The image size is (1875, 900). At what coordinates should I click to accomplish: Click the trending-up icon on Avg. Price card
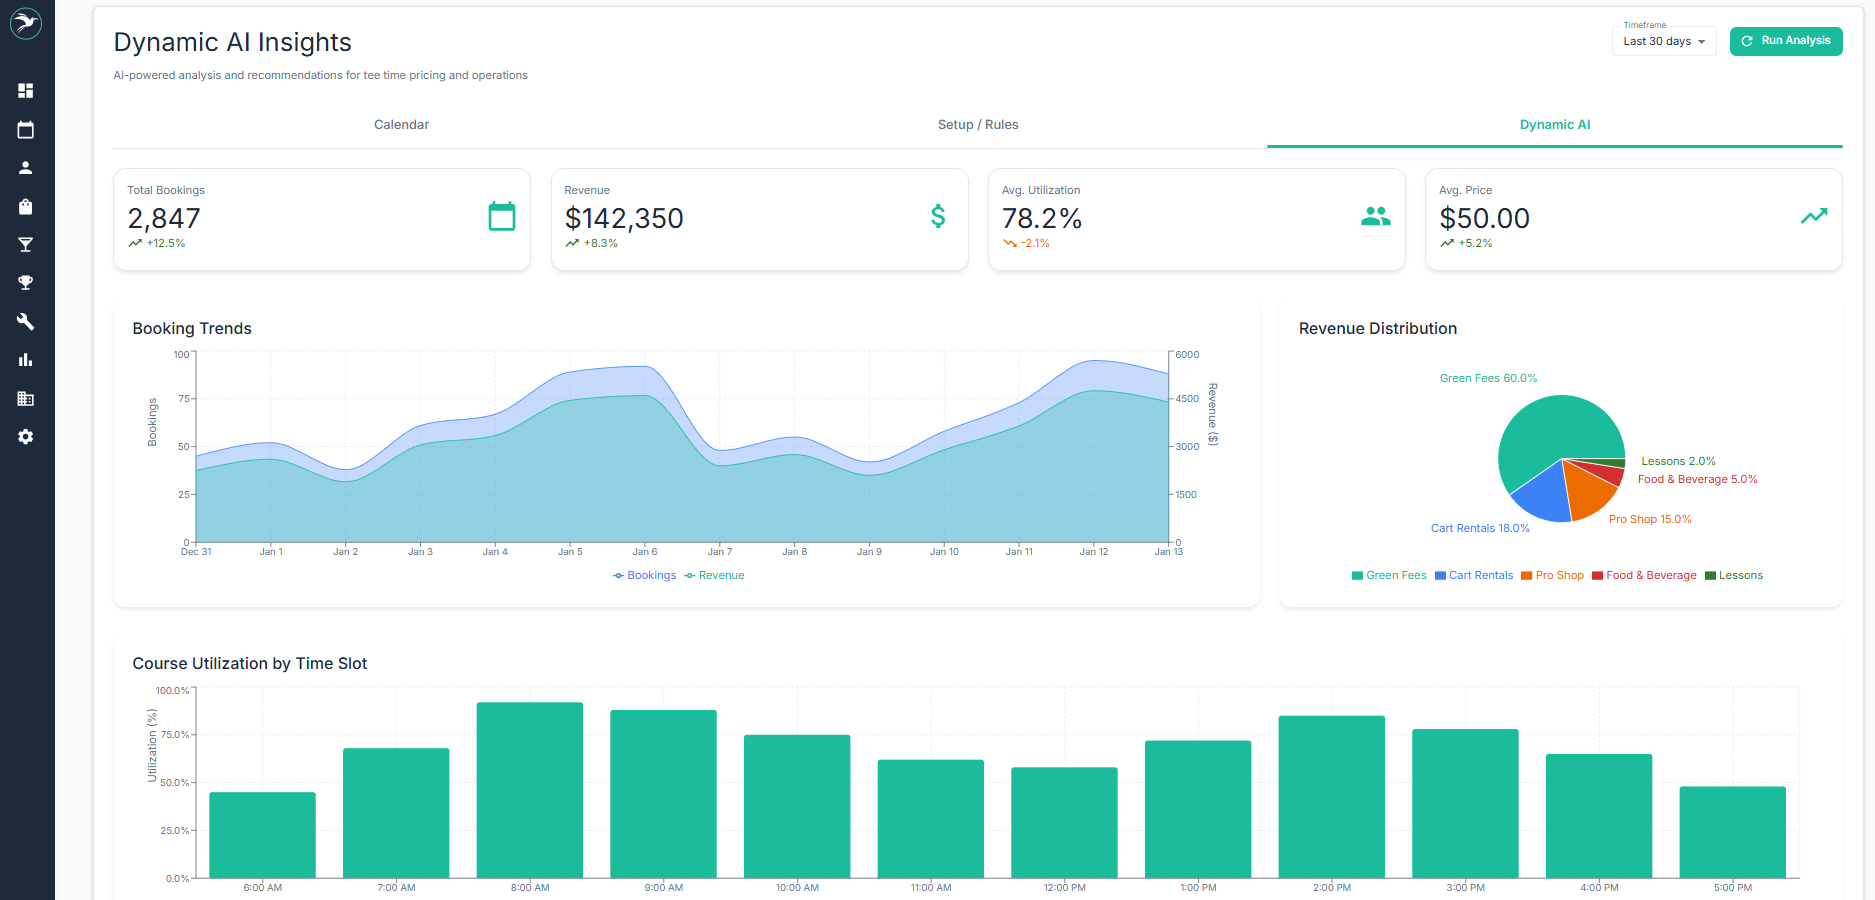coord(1814,216)
